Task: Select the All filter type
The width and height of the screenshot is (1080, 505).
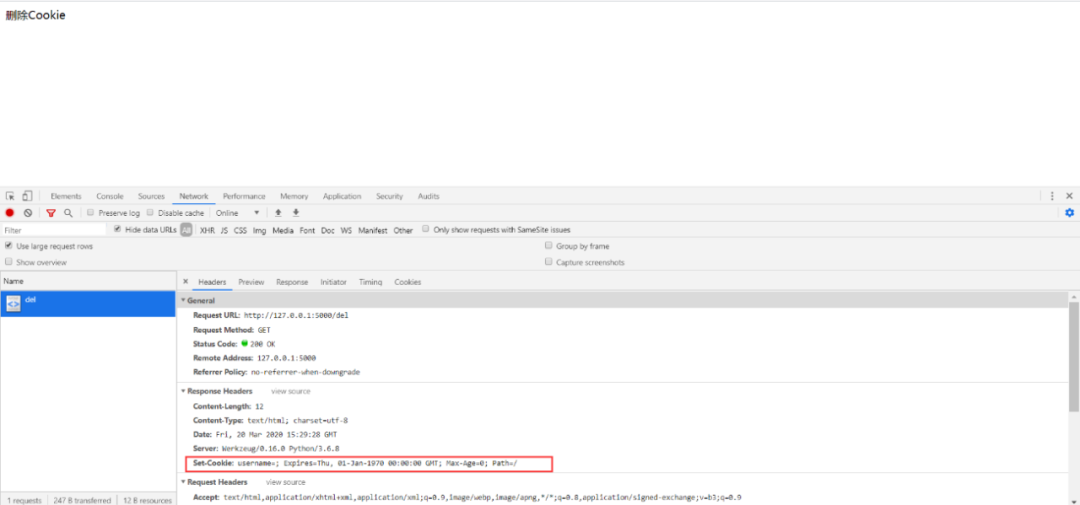Action: click(187, 230)
